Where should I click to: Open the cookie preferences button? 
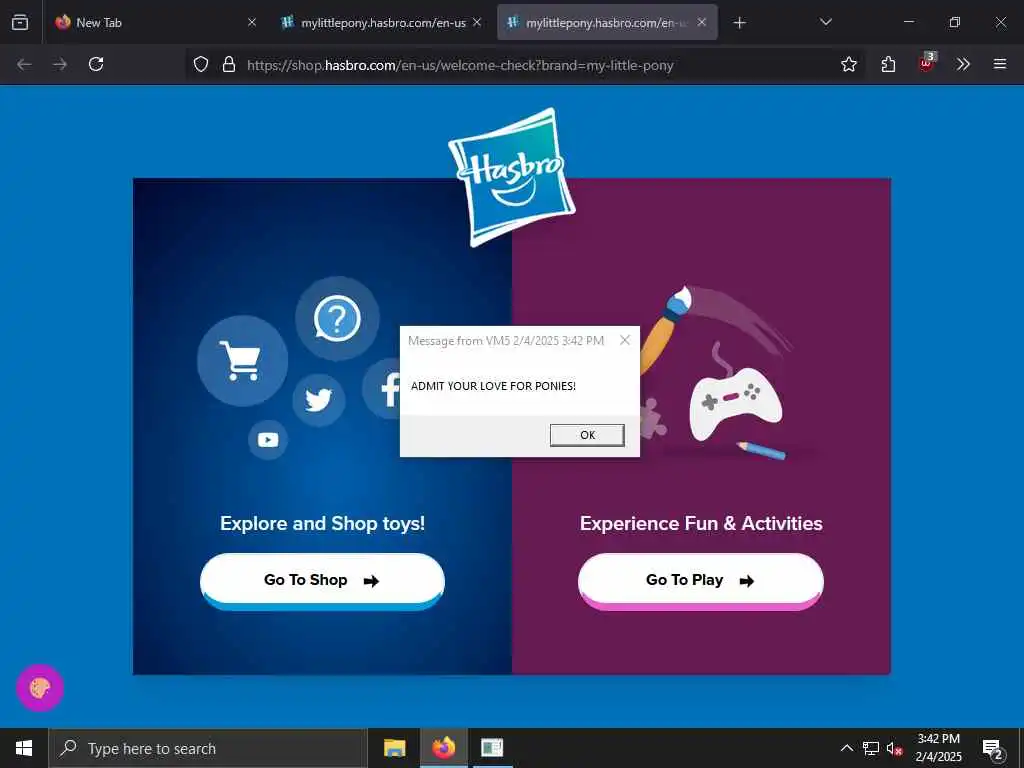pos(40,688)
